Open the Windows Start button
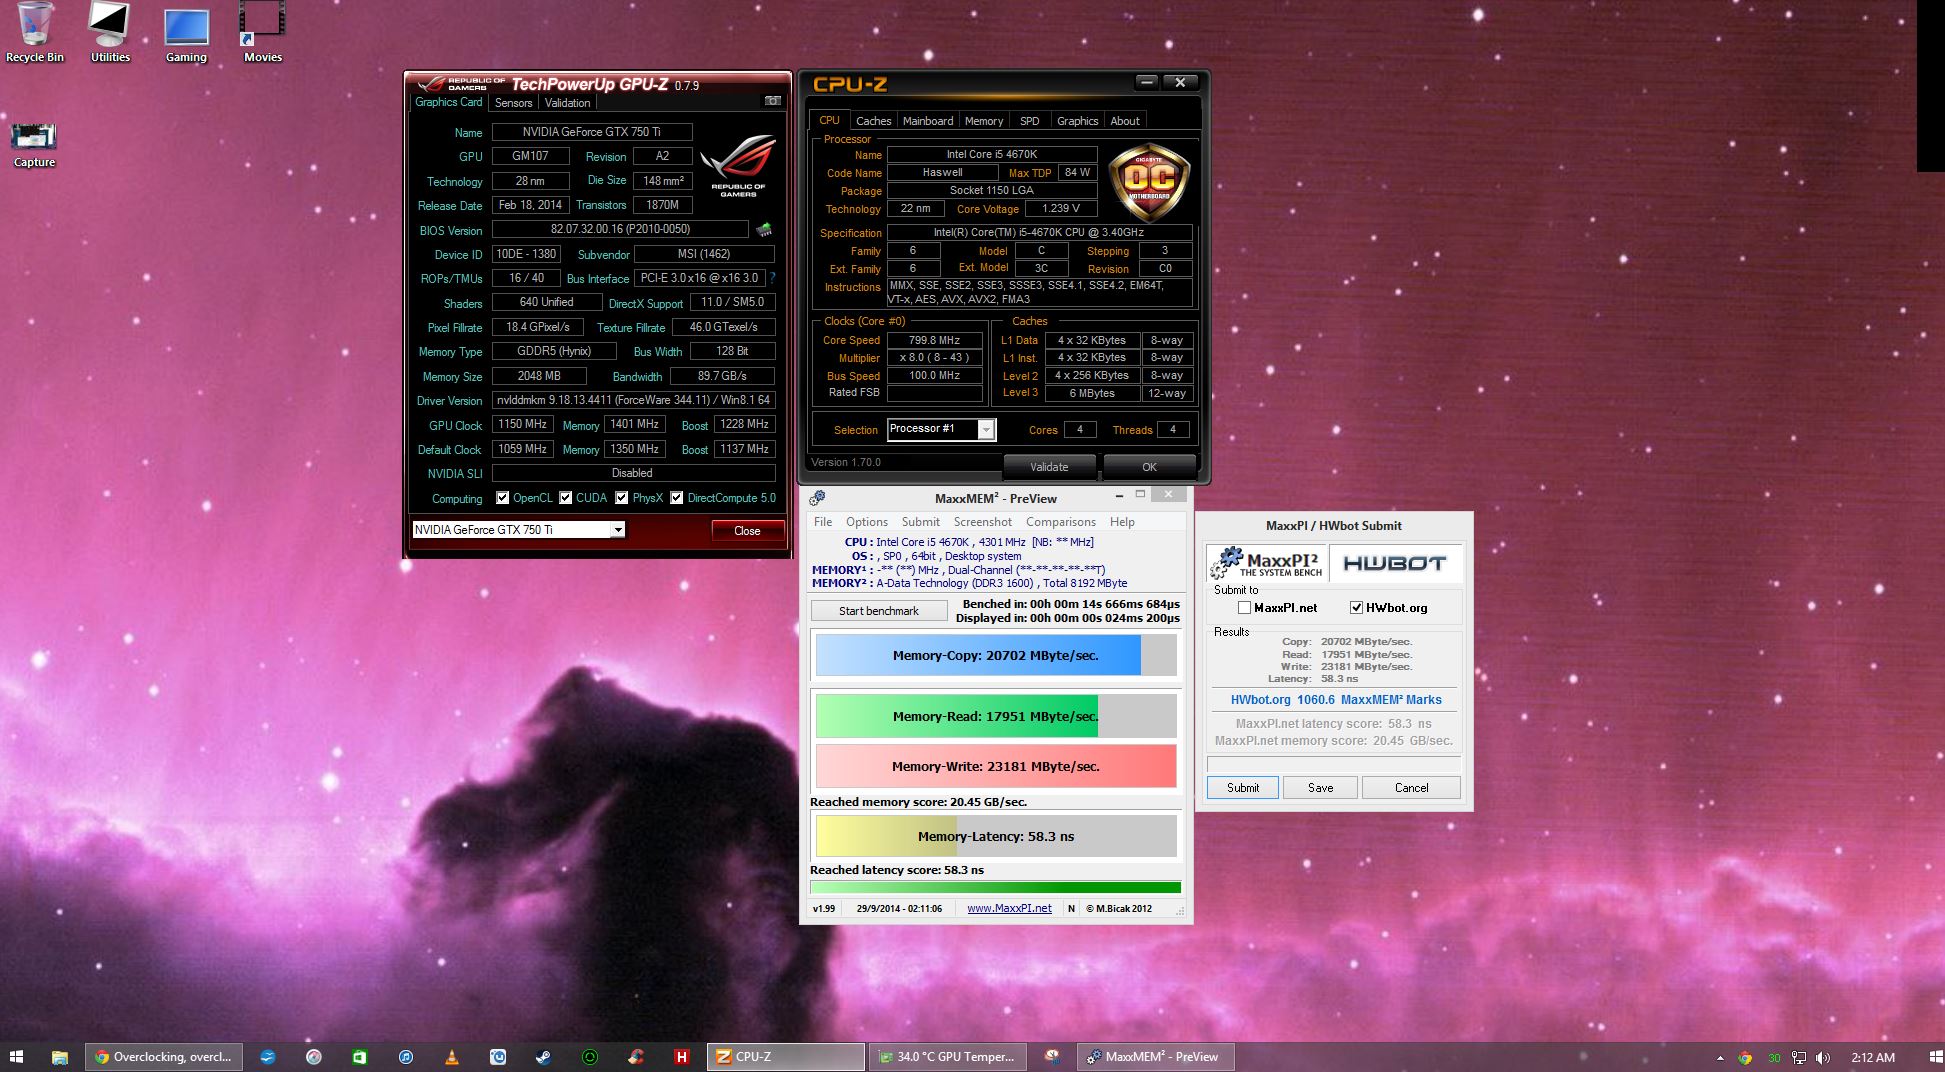Screen dimensions: 1945x1072 click(x=16, y=1057)
